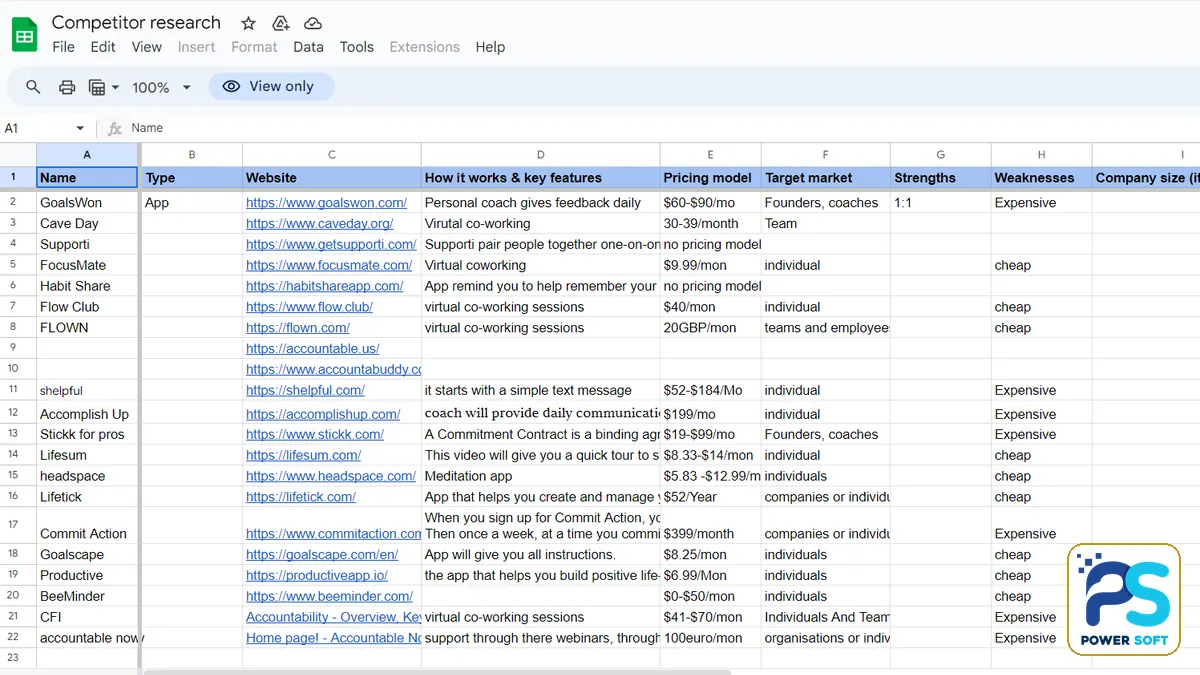Open the lifesum.com link
The width and height of the screenshot is (1200, 675).
pos(303,455)
